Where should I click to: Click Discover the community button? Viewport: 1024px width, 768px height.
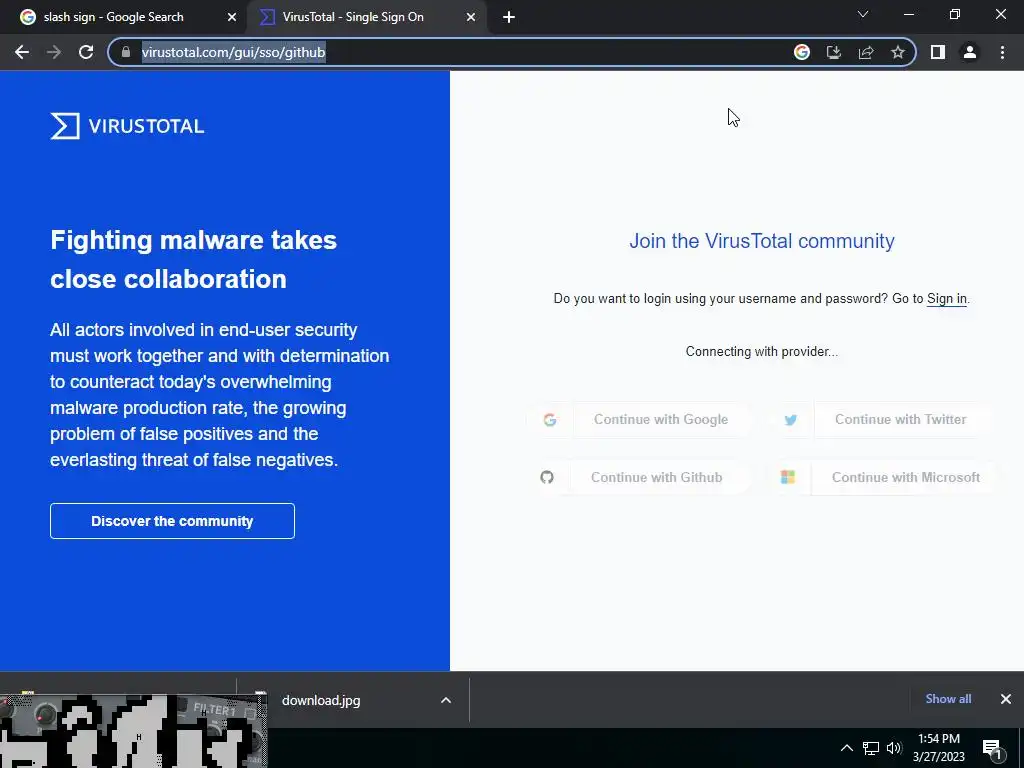(172, 521)
